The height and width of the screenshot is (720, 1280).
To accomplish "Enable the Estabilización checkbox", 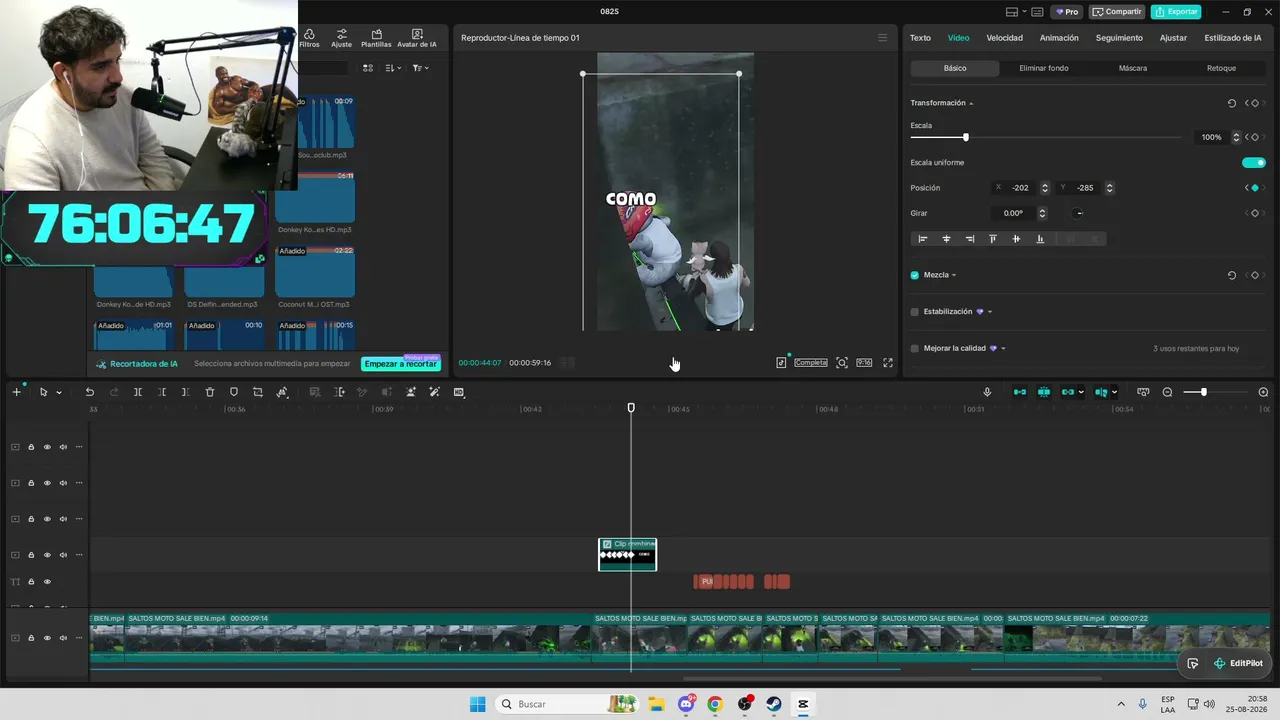I will [x=915, y=312].
